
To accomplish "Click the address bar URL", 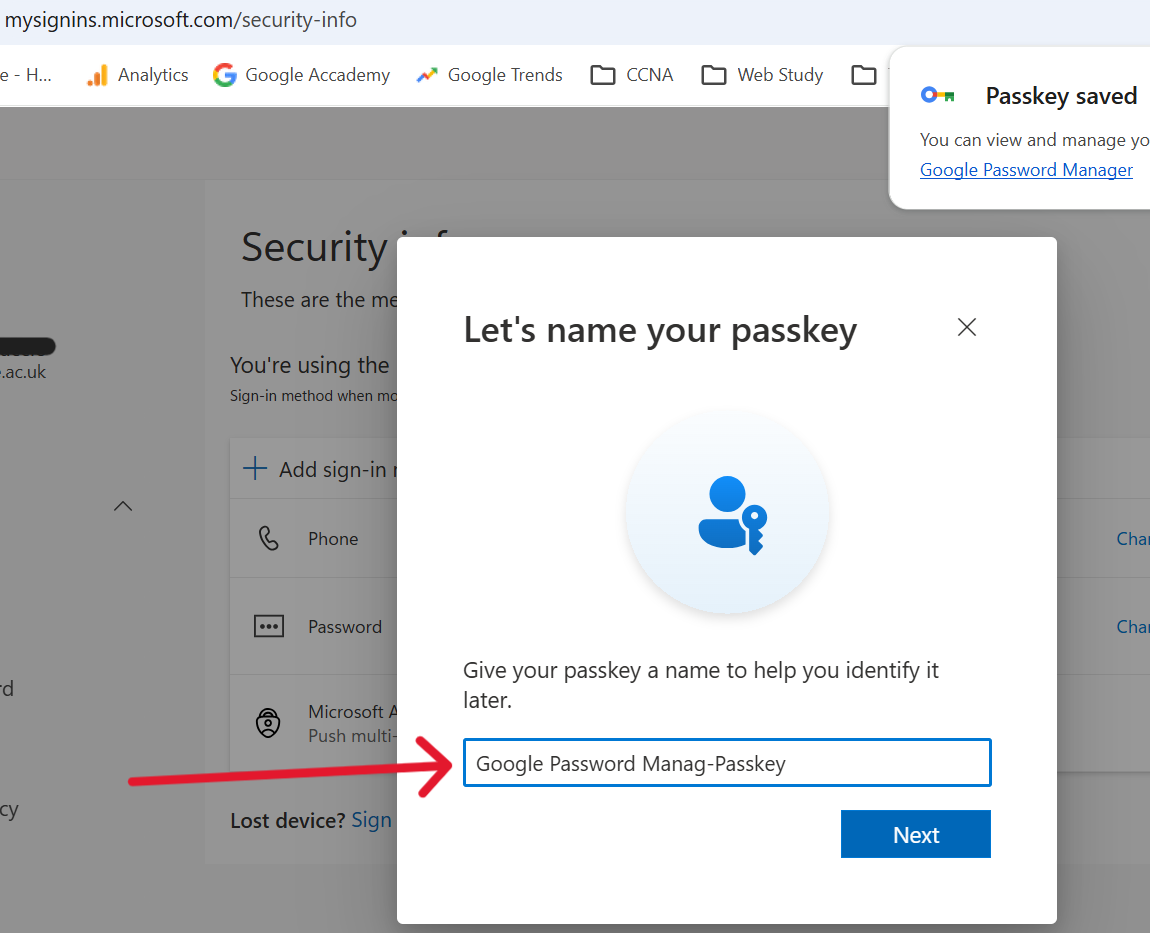I will 180,20.
